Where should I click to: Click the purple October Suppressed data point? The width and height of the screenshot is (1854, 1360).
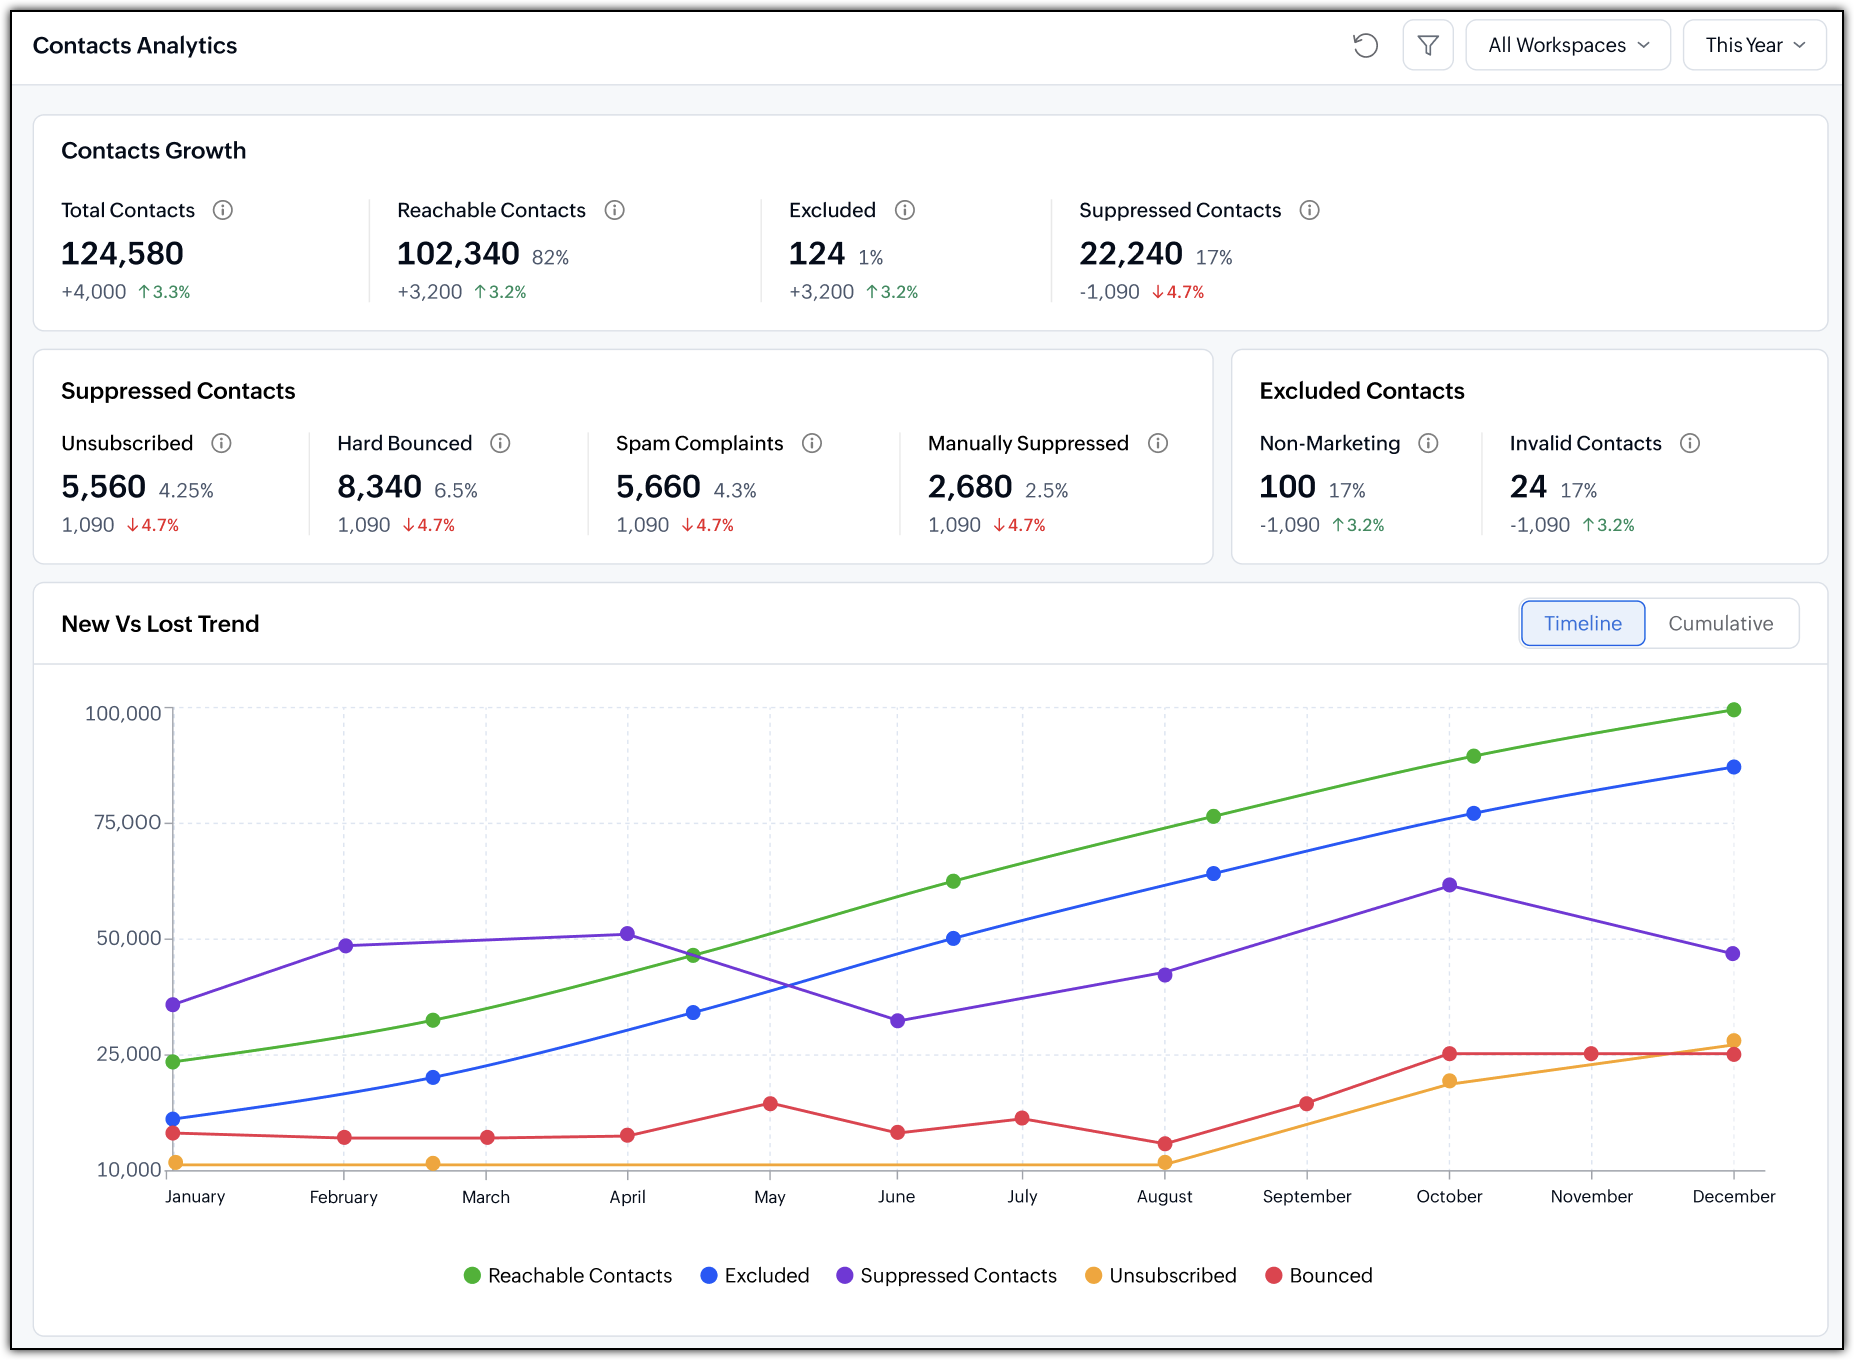tap(1450, 885)
